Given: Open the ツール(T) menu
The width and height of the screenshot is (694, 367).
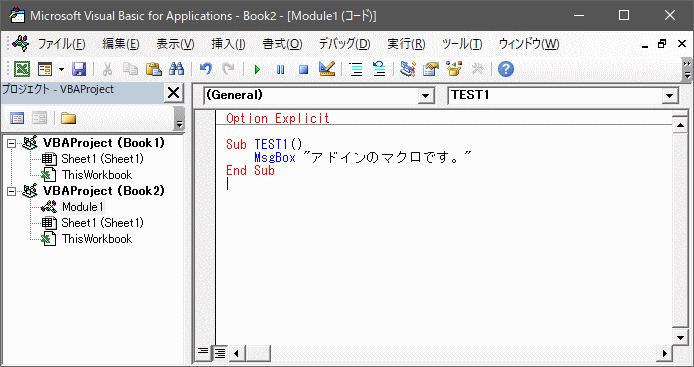Looking at the screenshot, I should pos(462,44).
